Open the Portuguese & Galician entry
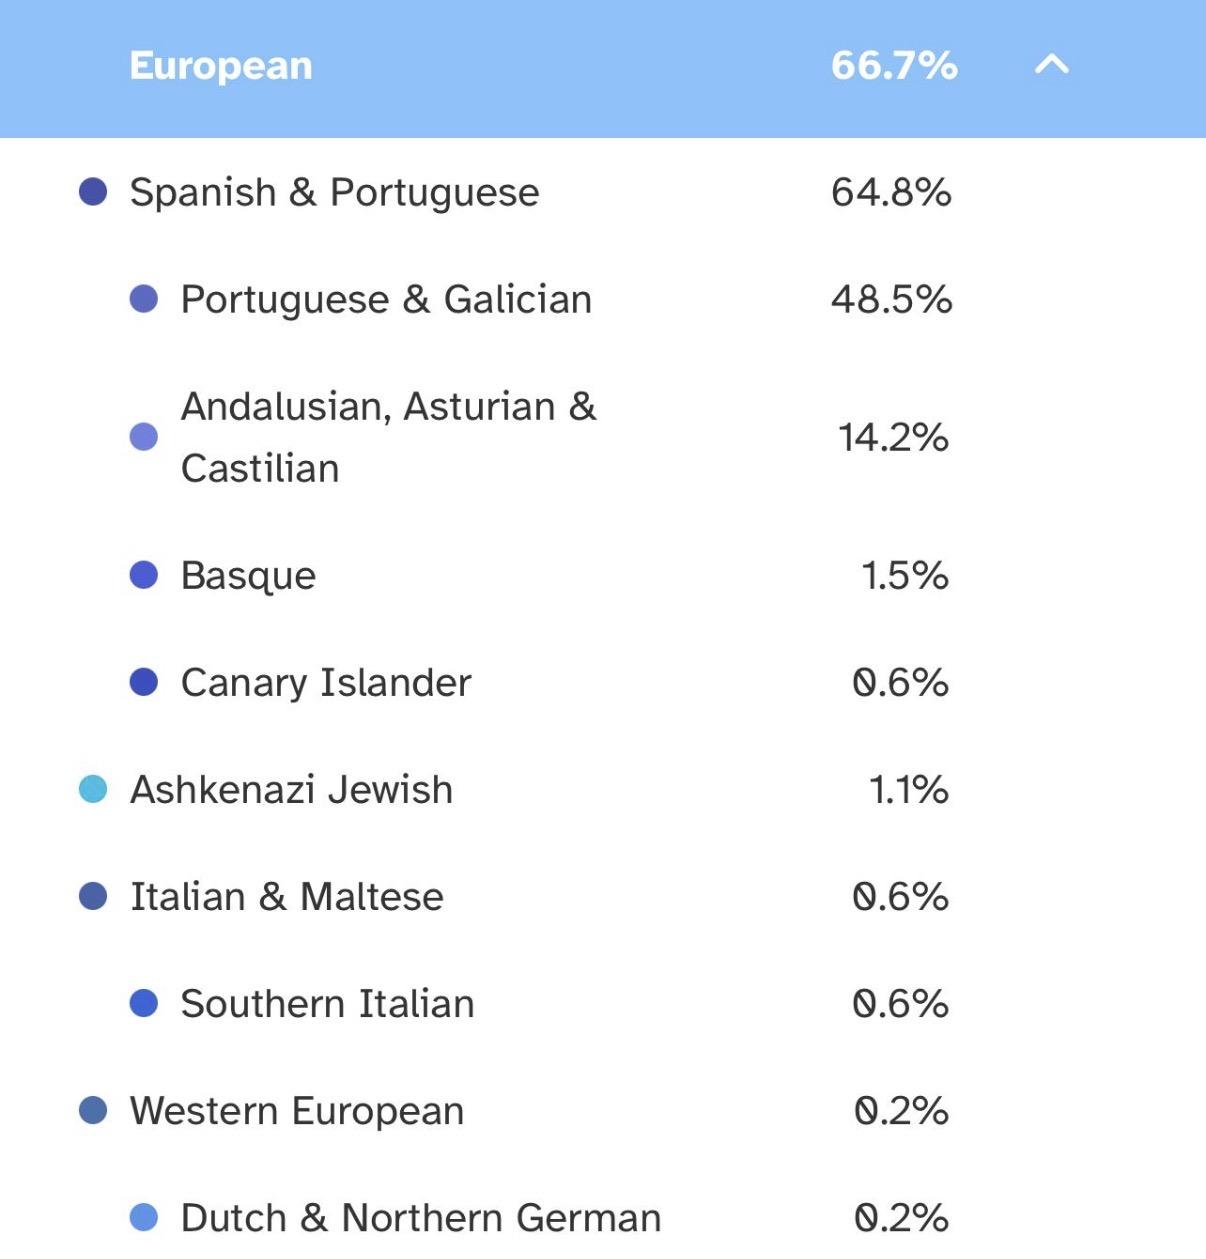1206x1259 pixels. (386, 299)
